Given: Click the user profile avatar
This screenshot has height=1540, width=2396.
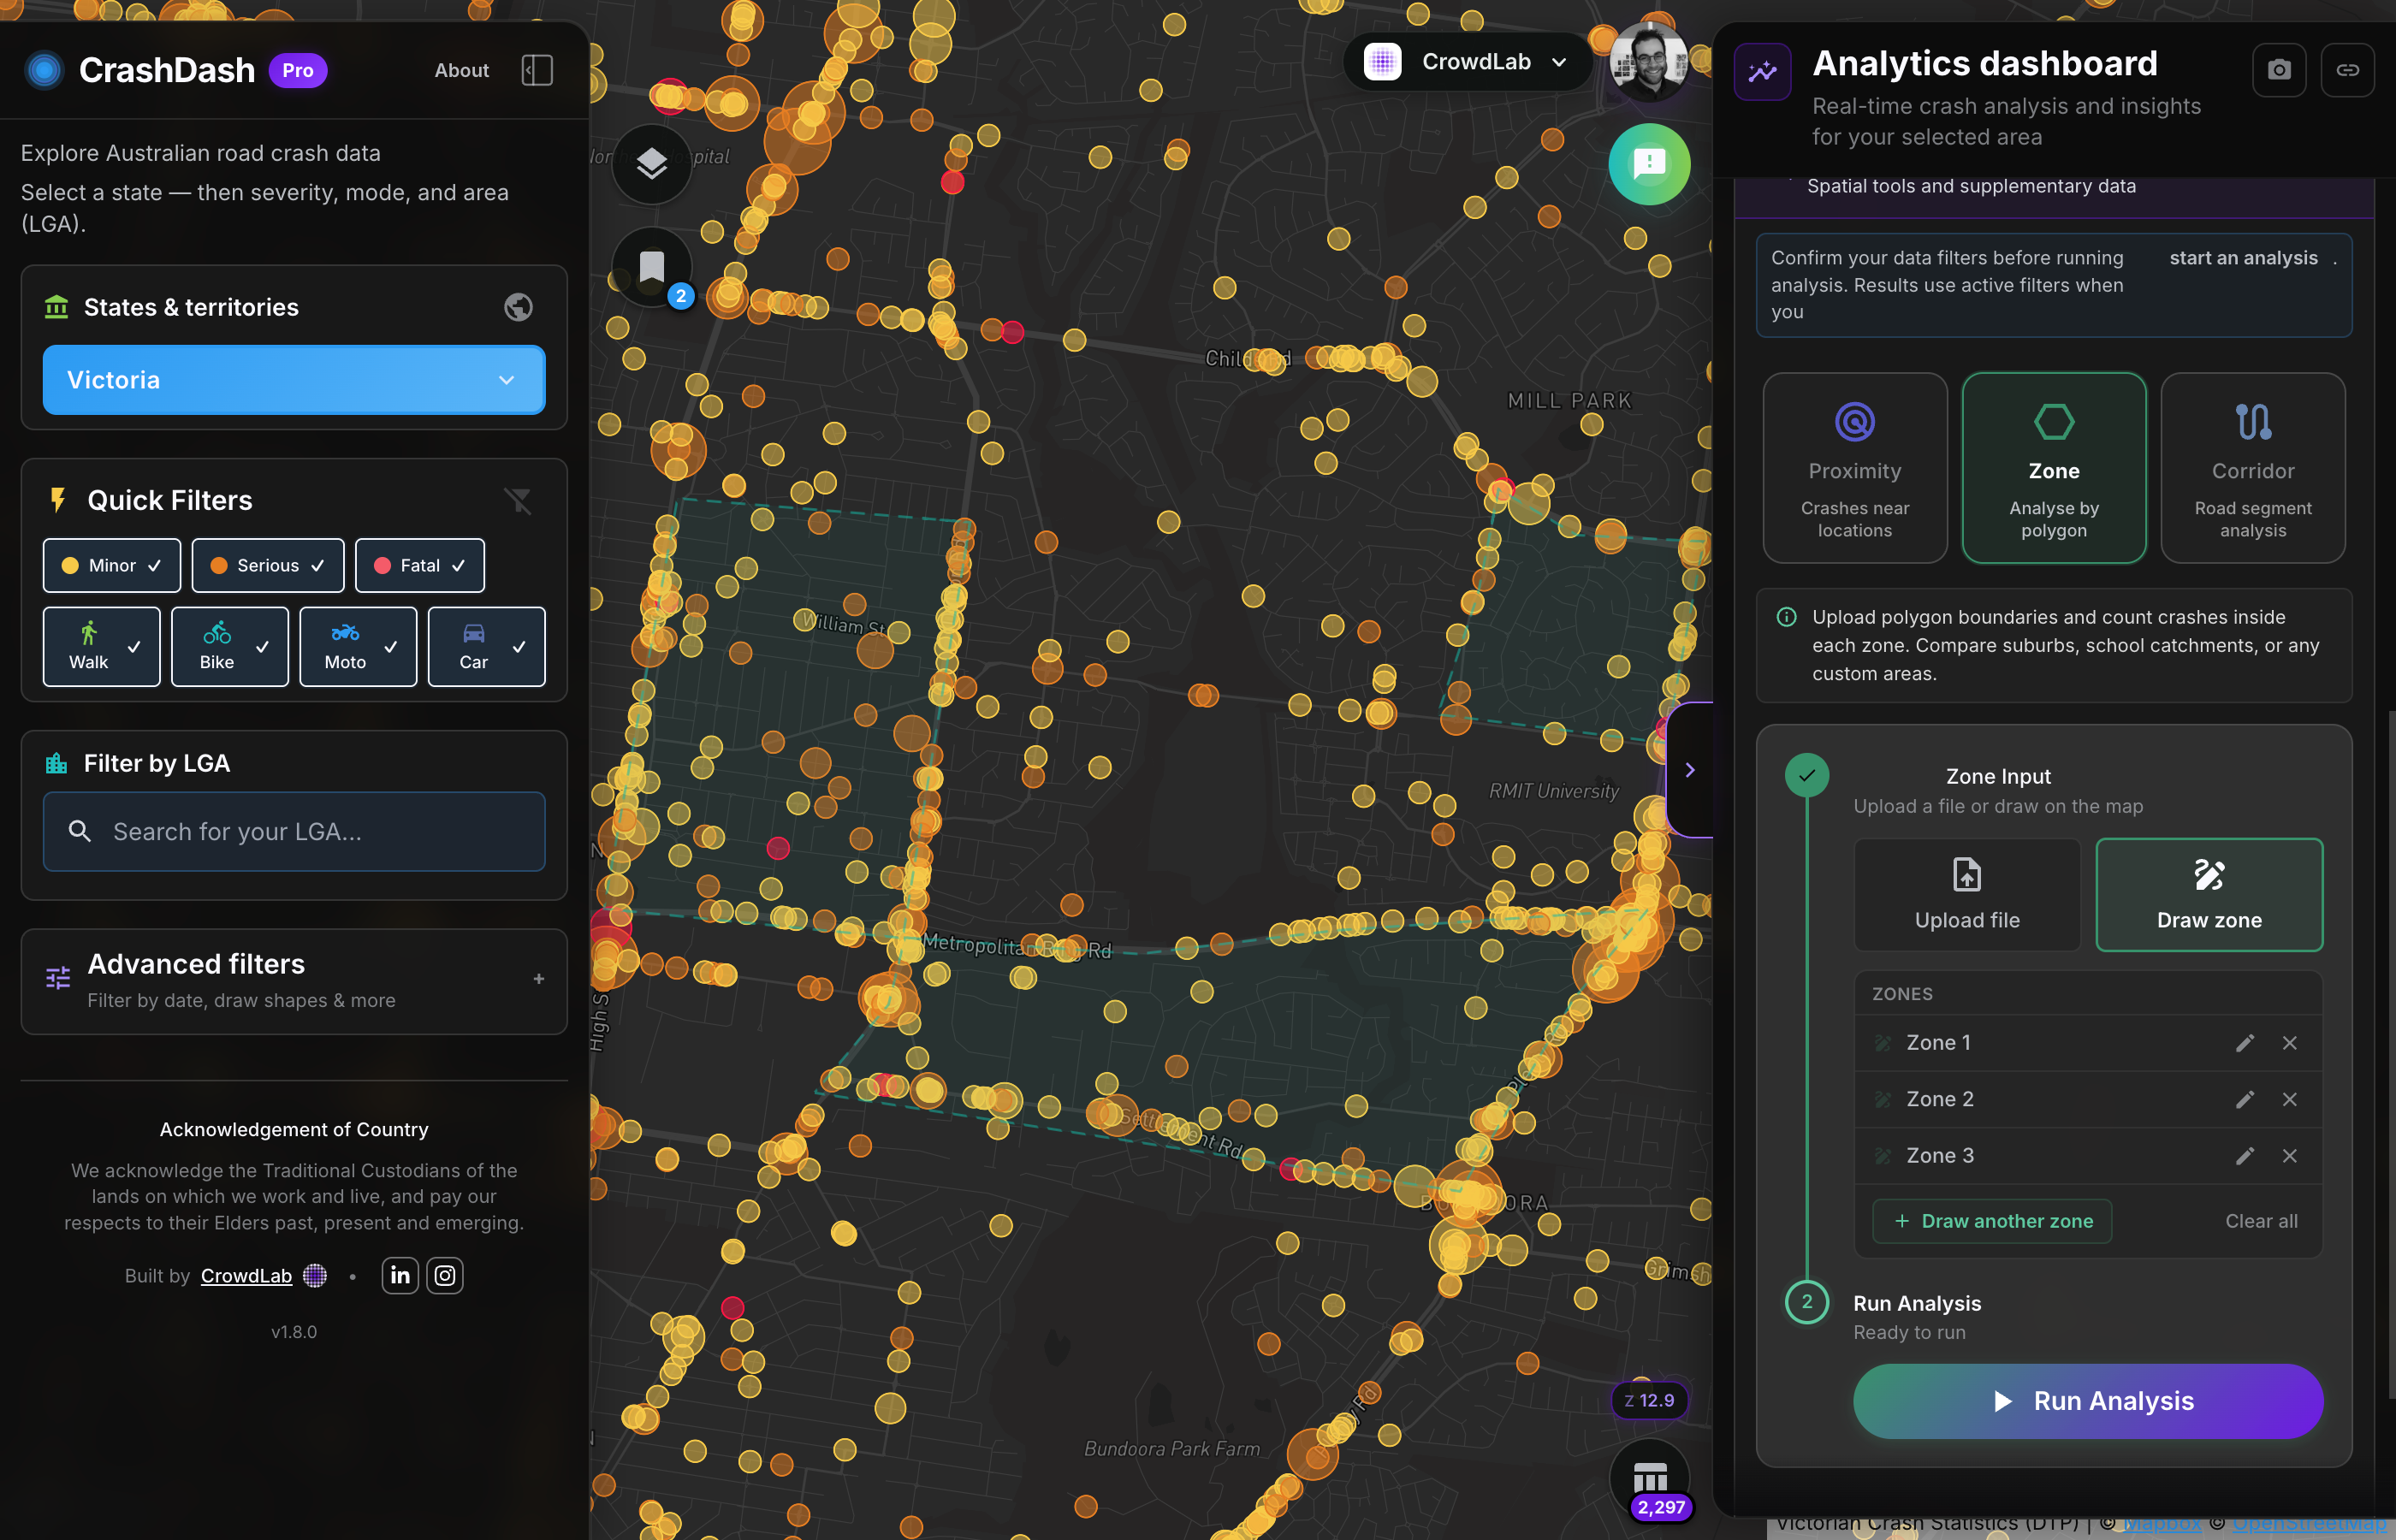Looking at the screenshot, I should point(1648,62).
